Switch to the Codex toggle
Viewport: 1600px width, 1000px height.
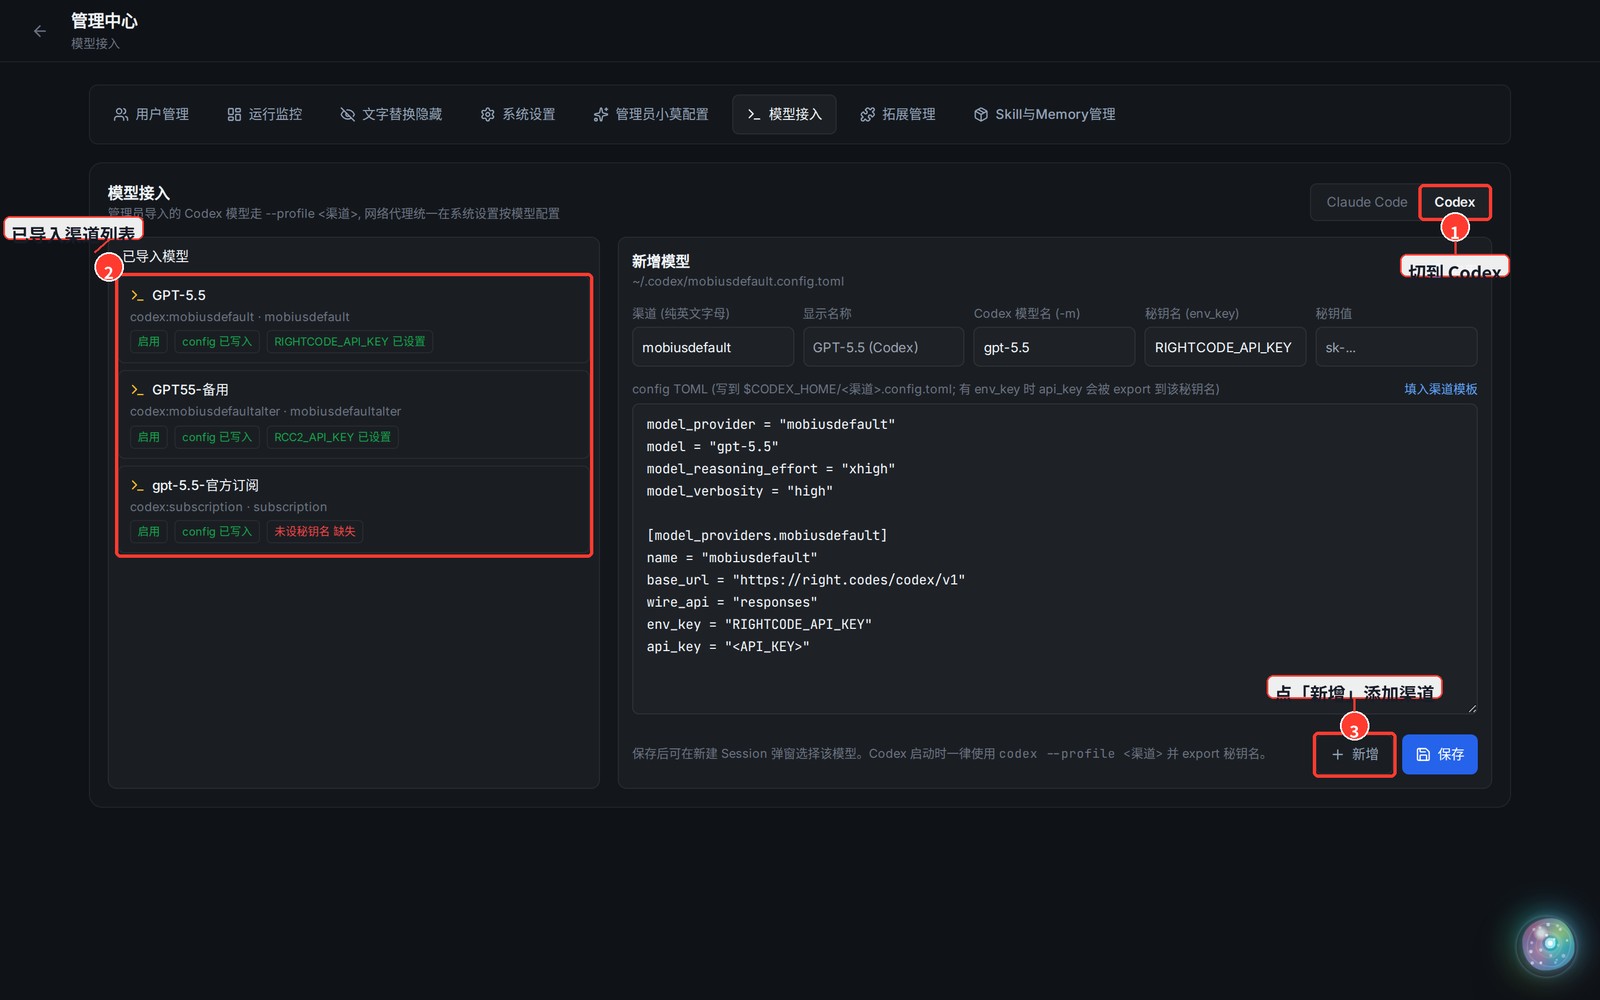(1454, 202)
